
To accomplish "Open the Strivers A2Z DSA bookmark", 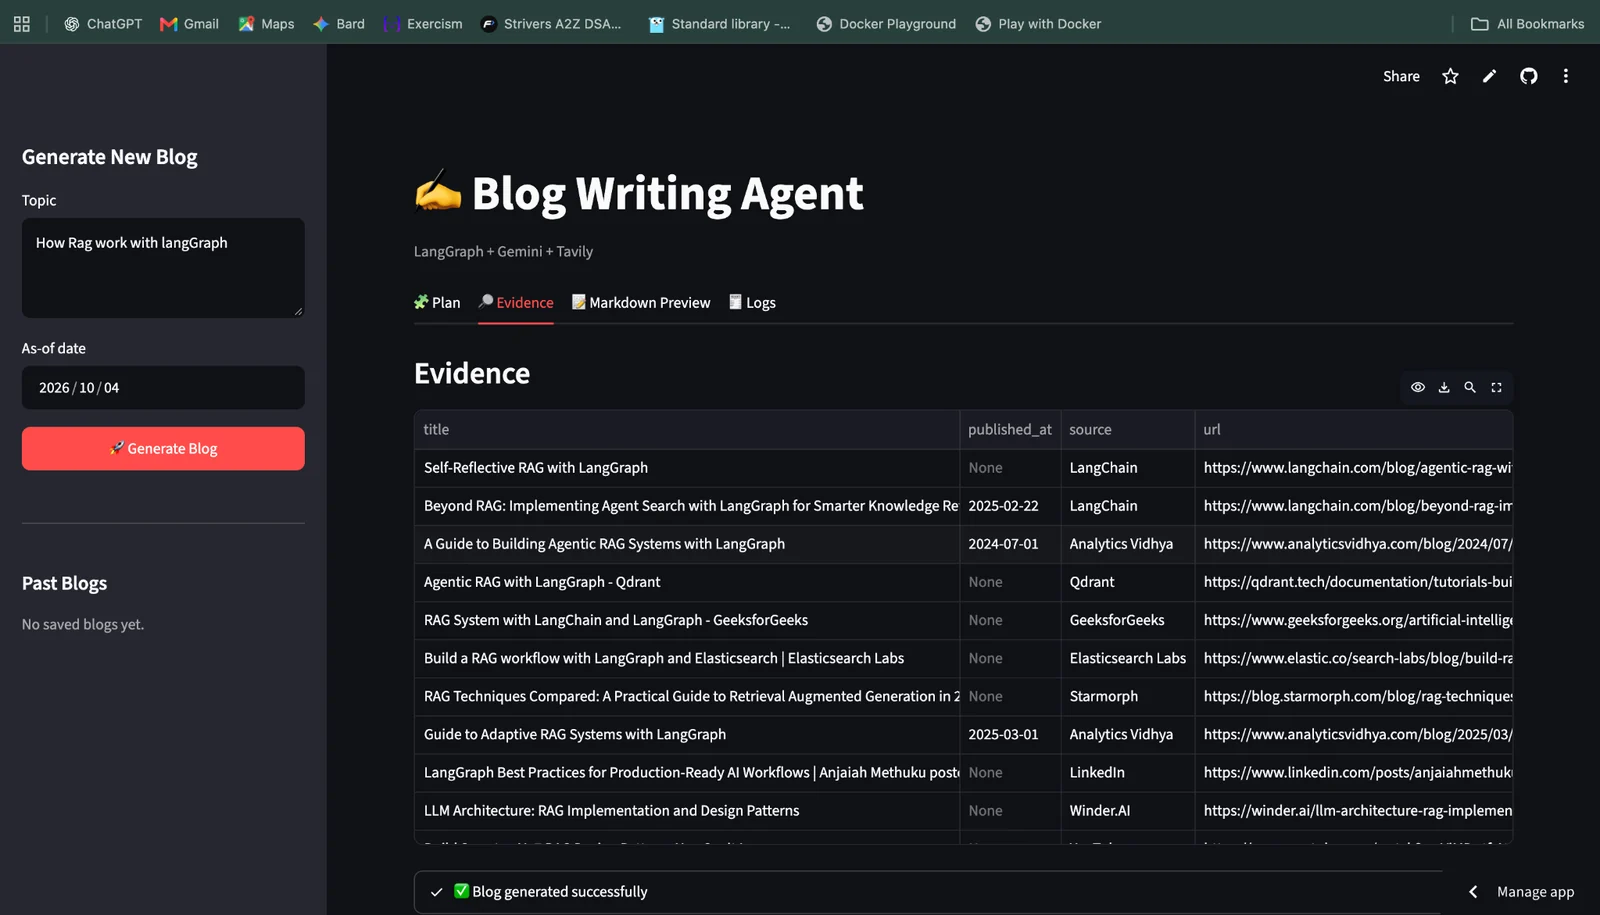I will pos(551,24).
